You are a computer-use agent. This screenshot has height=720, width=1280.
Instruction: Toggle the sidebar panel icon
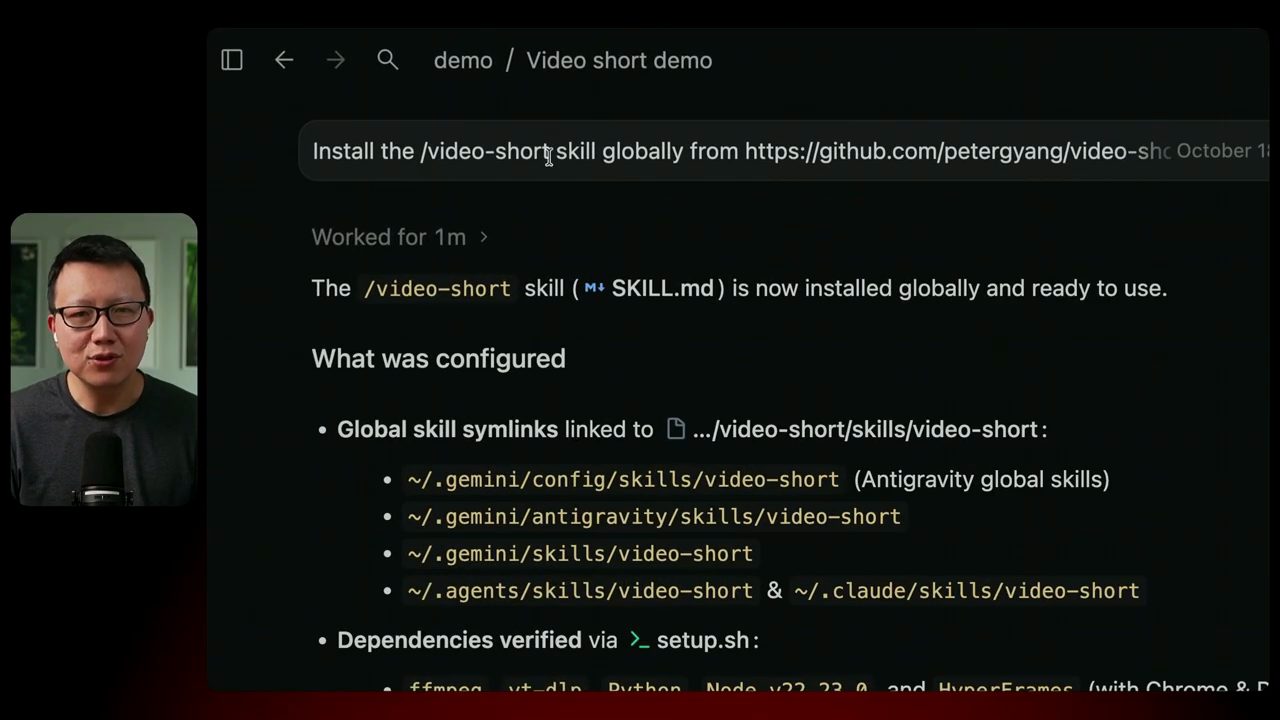pos(232,60)
